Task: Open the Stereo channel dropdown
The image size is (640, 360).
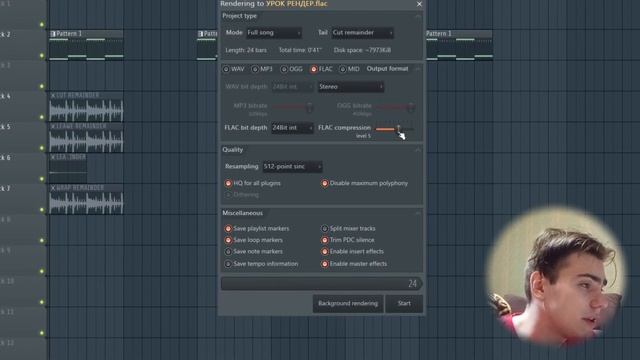Action: pos(351,87)
